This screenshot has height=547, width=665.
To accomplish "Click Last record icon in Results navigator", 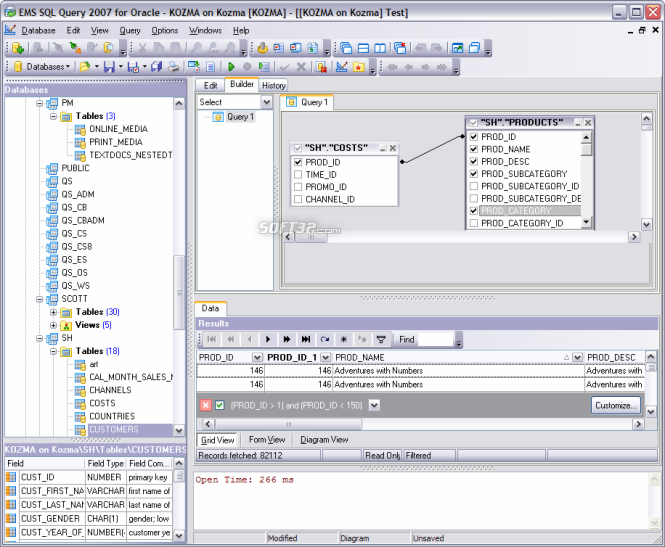I will 305,339.
